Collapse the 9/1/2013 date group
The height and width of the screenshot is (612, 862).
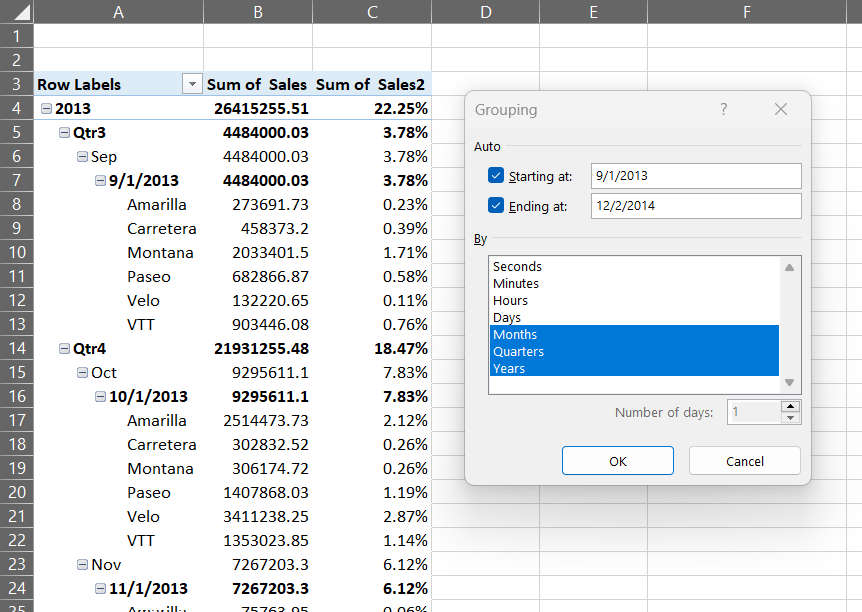pos(100,180)
